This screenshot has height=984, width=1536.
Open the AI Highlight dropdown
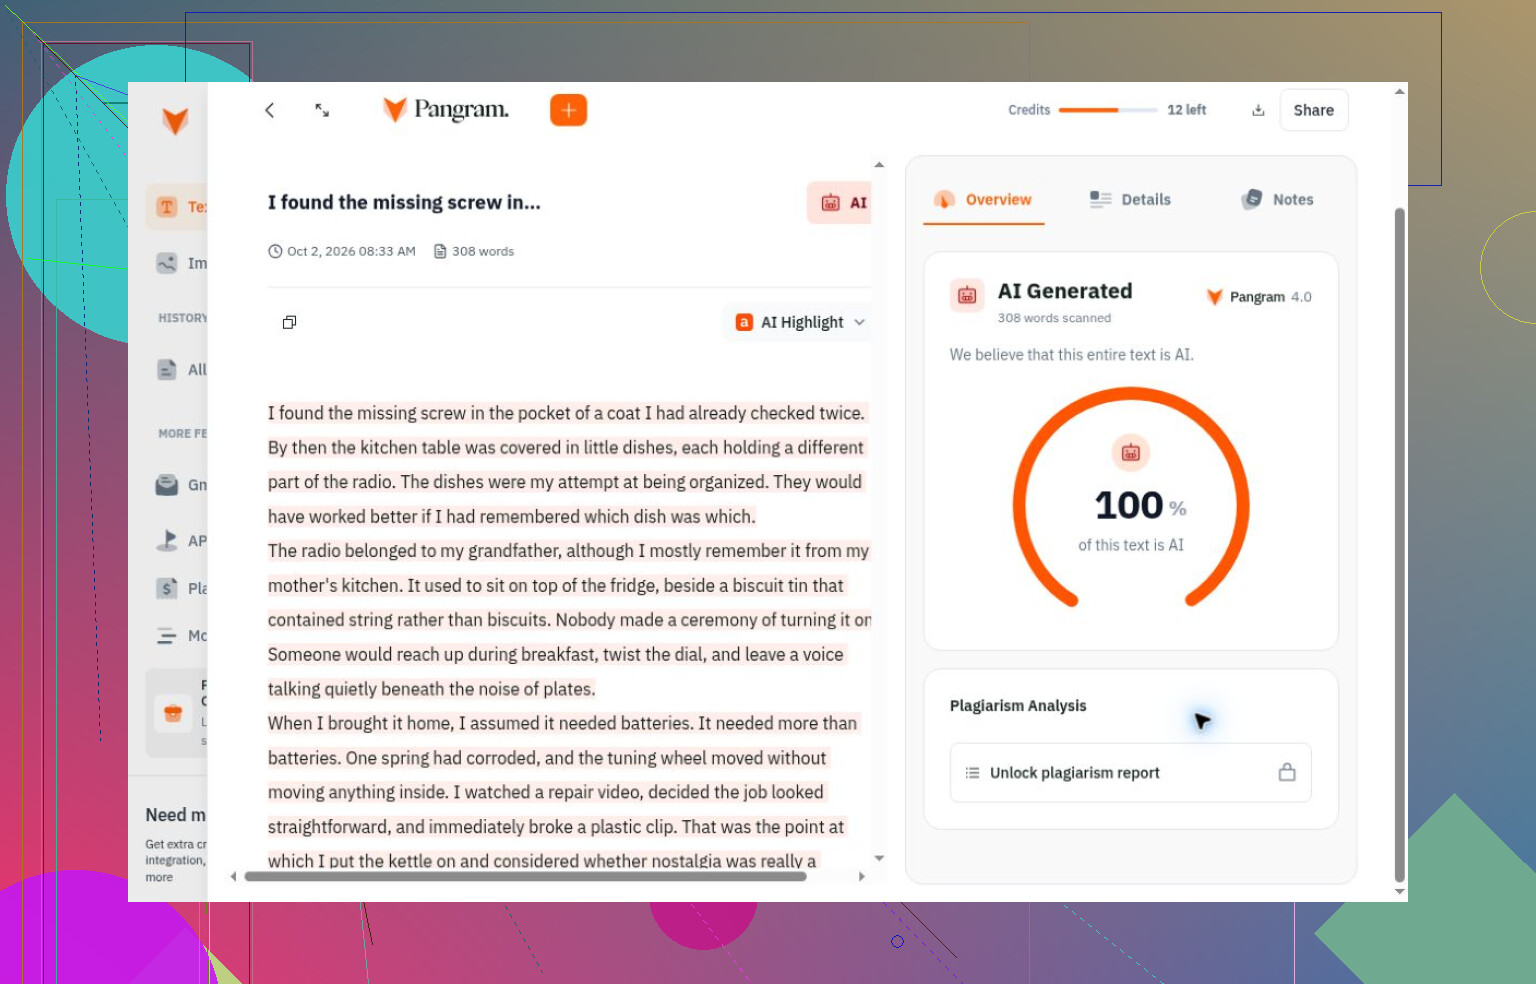pyautogui.click(x=798, y=322)
